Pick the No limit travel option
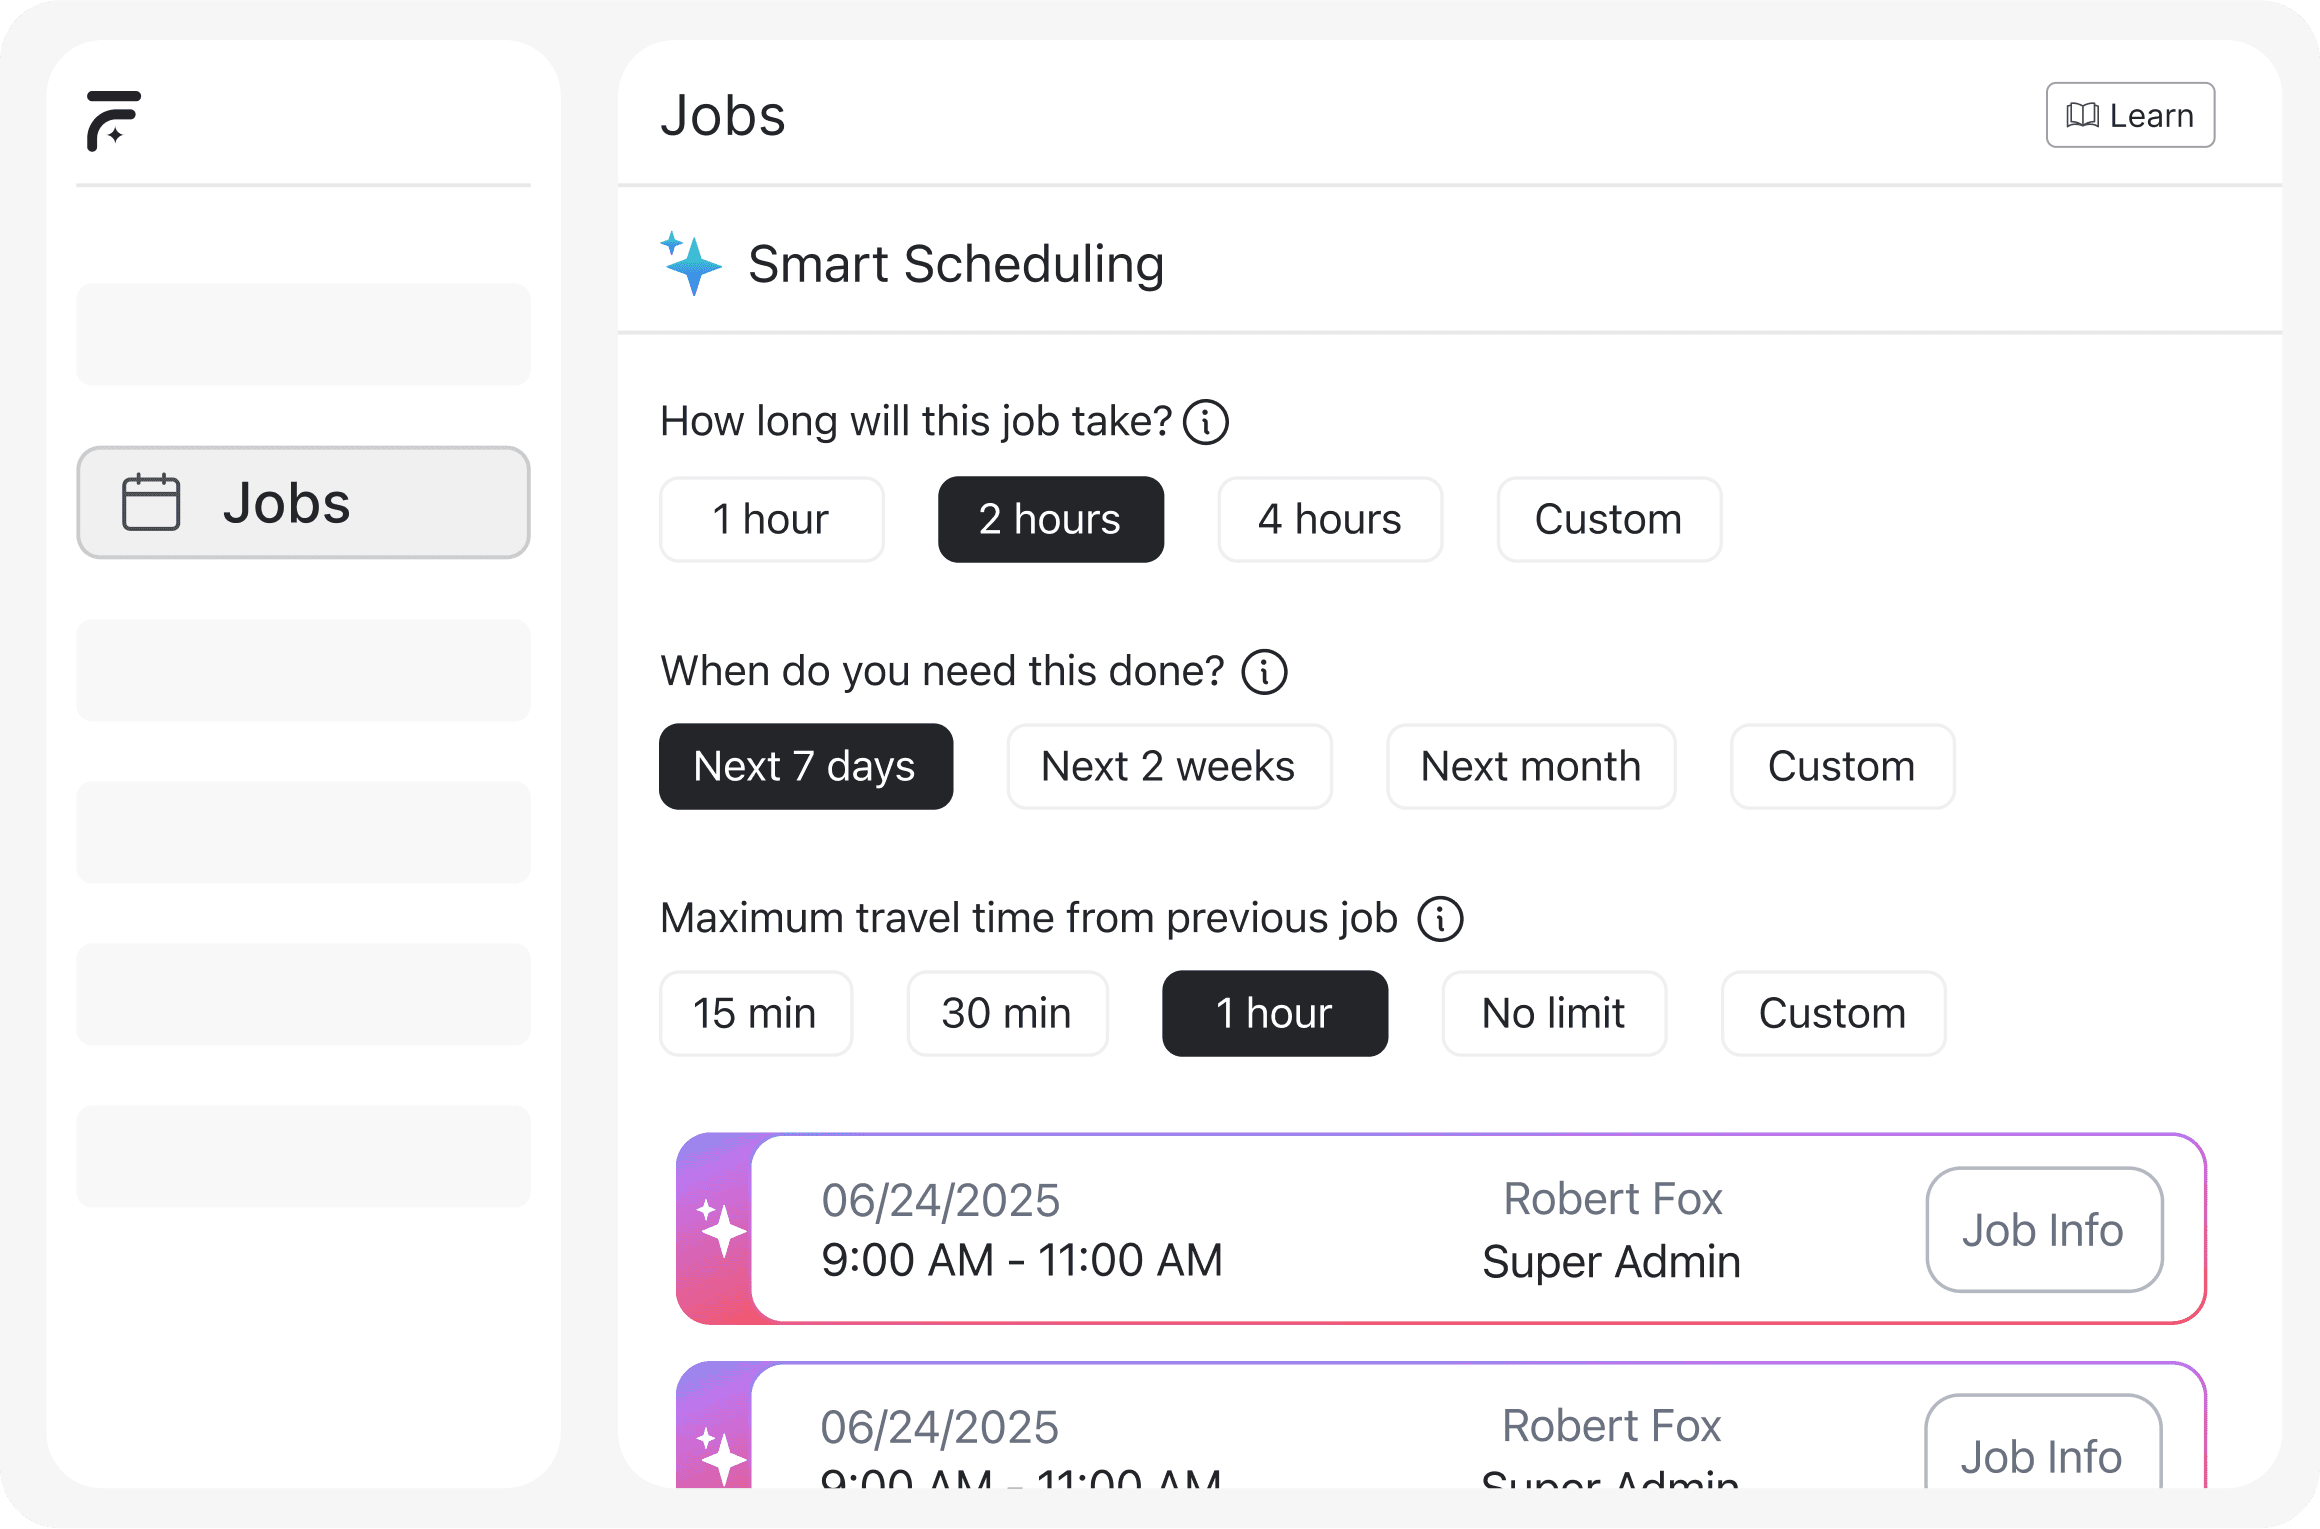Screen dimensions: 2320x1529 pos(1553,1014)
